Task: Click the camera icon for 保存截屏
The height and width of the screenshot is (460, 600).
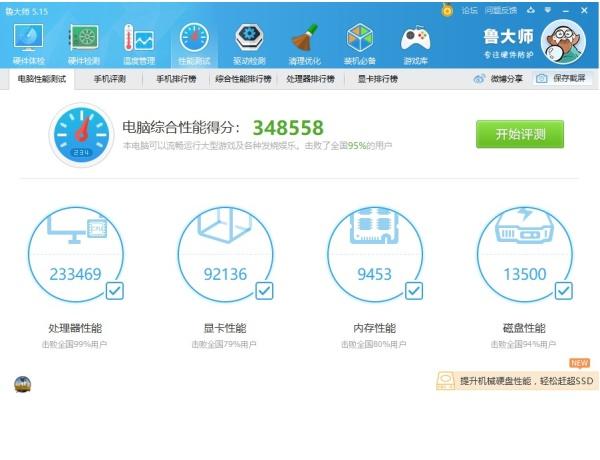Action: (x=541, y=79)
